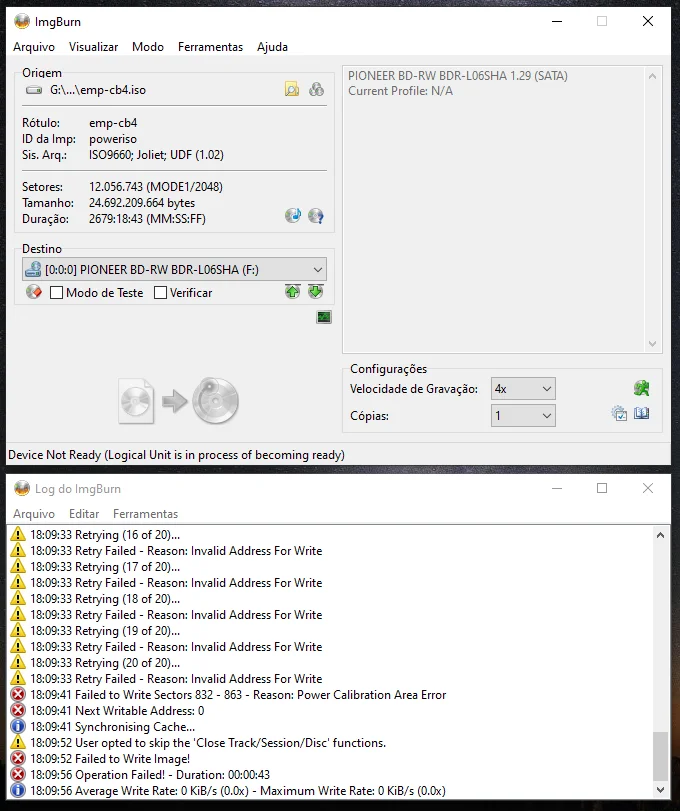The height and width of the screenshot is (811, 680).
Task: Click the Log do ImgBurn window icon
Action: [22, 488]
